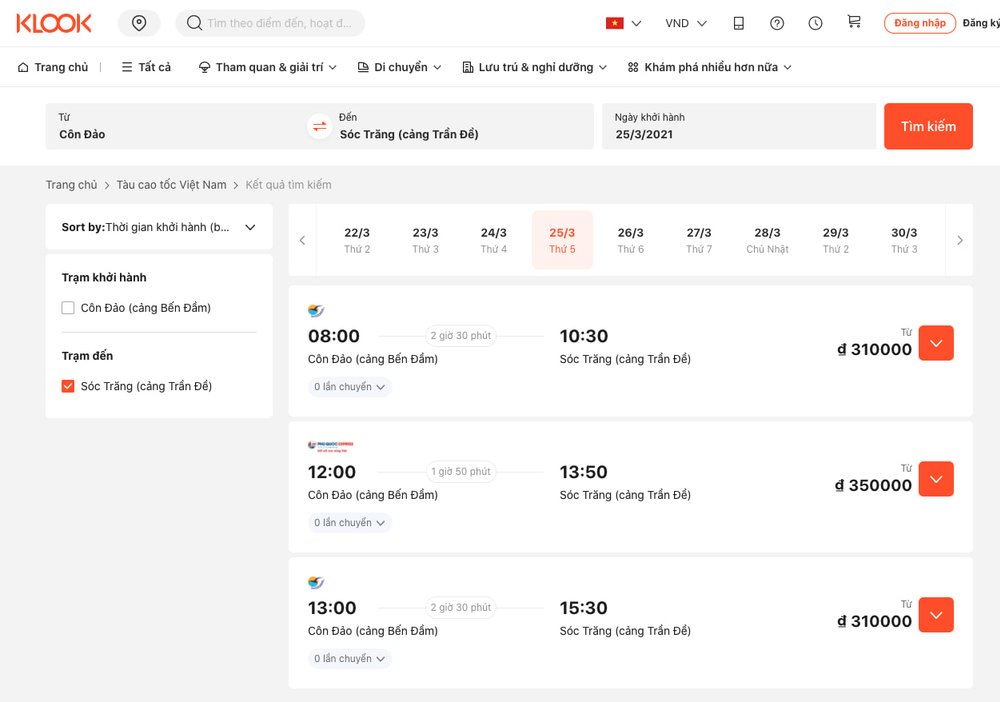Open the location pin selector
This screenshot has width=1000, height=702.
pos(139,23)
